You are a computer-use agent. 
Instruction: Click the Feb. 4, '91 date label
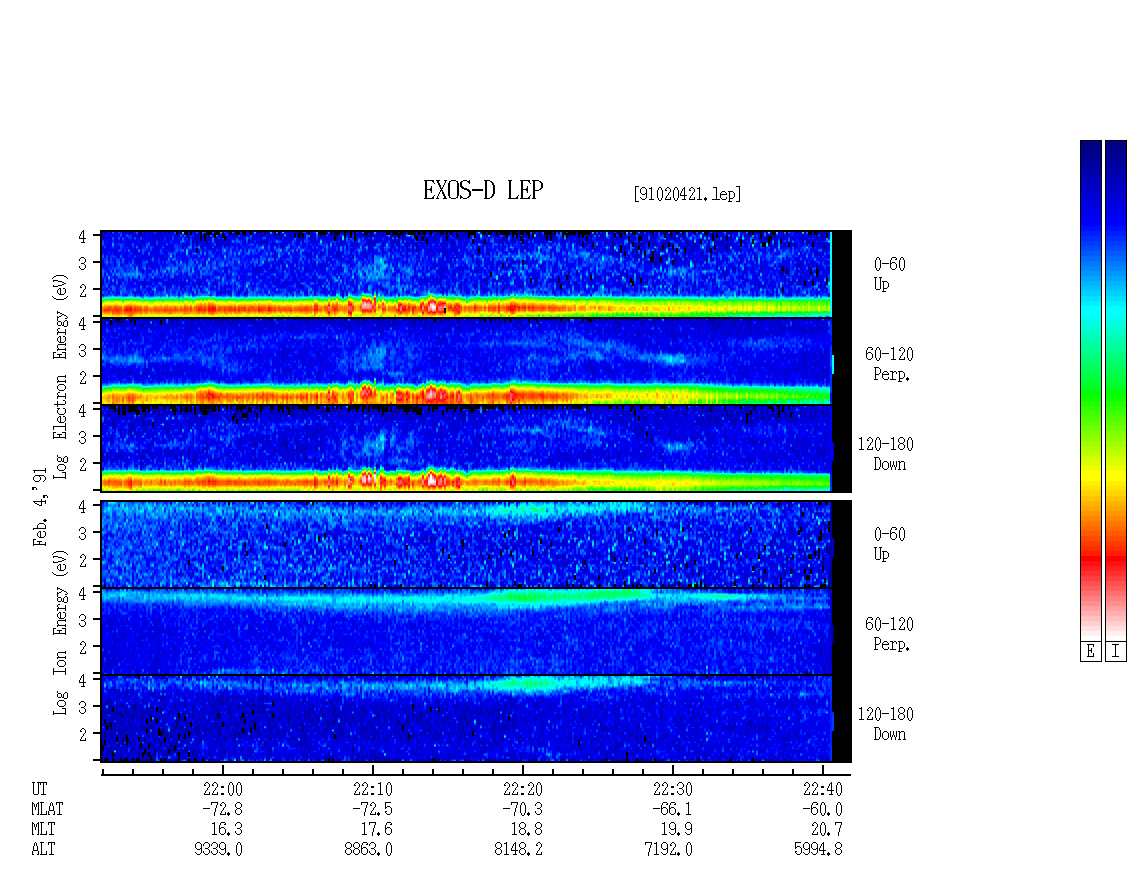tap(40, 507)
